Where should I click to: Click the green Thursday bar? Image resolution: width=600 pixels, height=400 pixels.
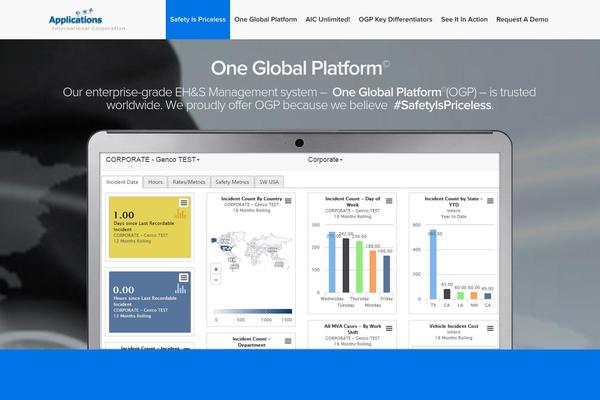tap(359, 267)
